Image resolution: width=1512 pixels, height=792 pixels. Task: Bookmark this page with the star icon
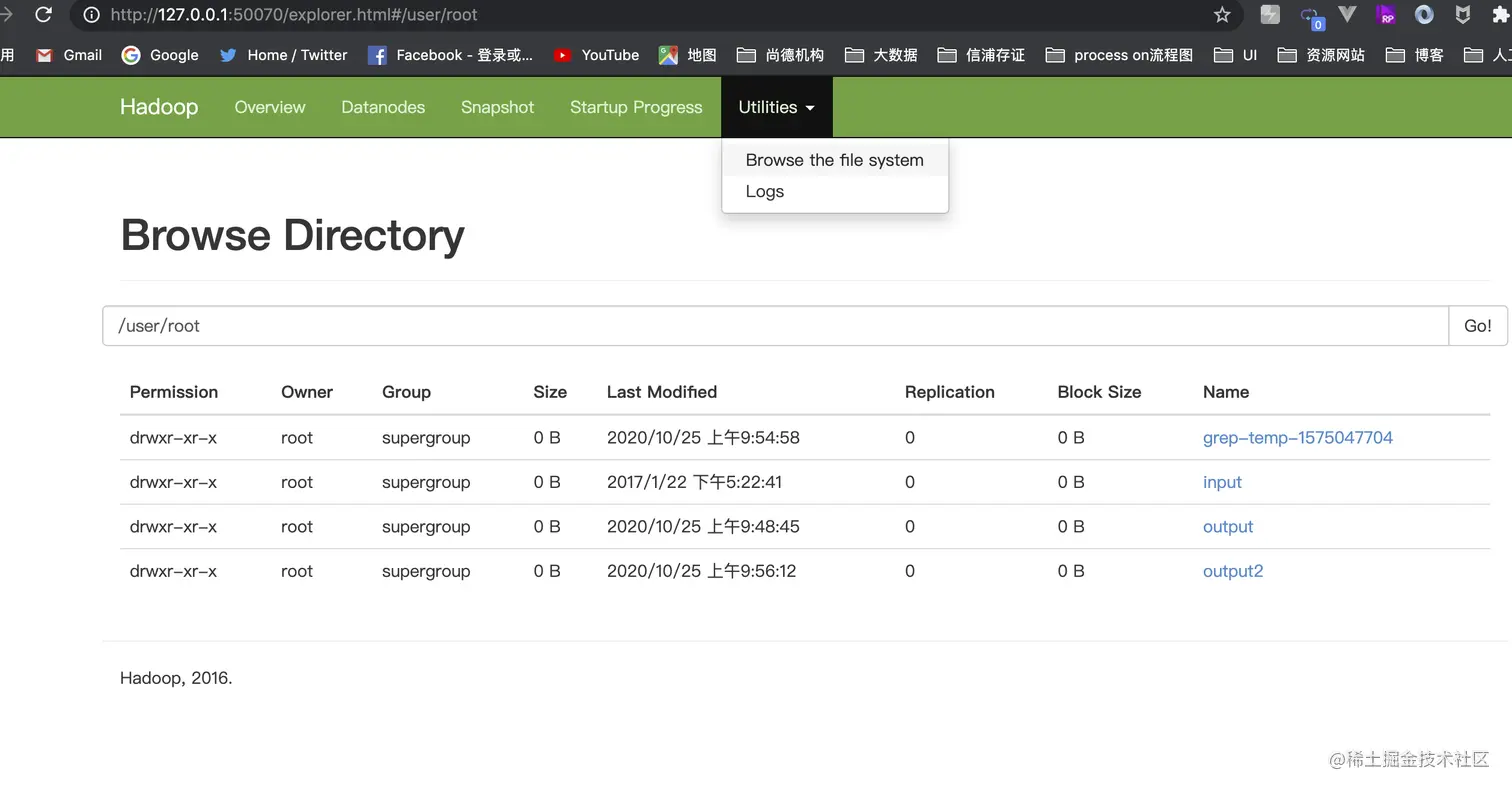(1222, 15)
